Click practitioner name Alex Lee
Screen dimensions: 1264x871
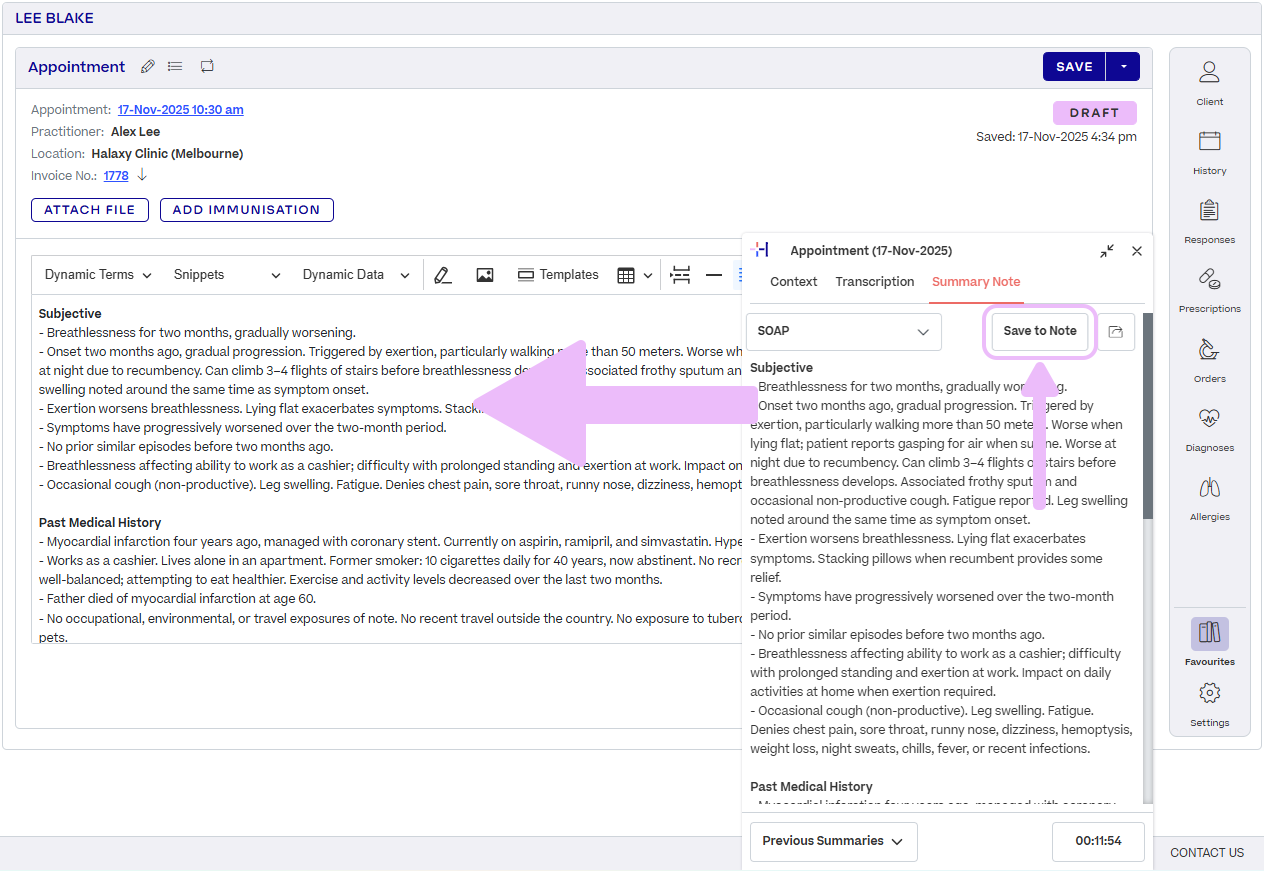[135, 132]
